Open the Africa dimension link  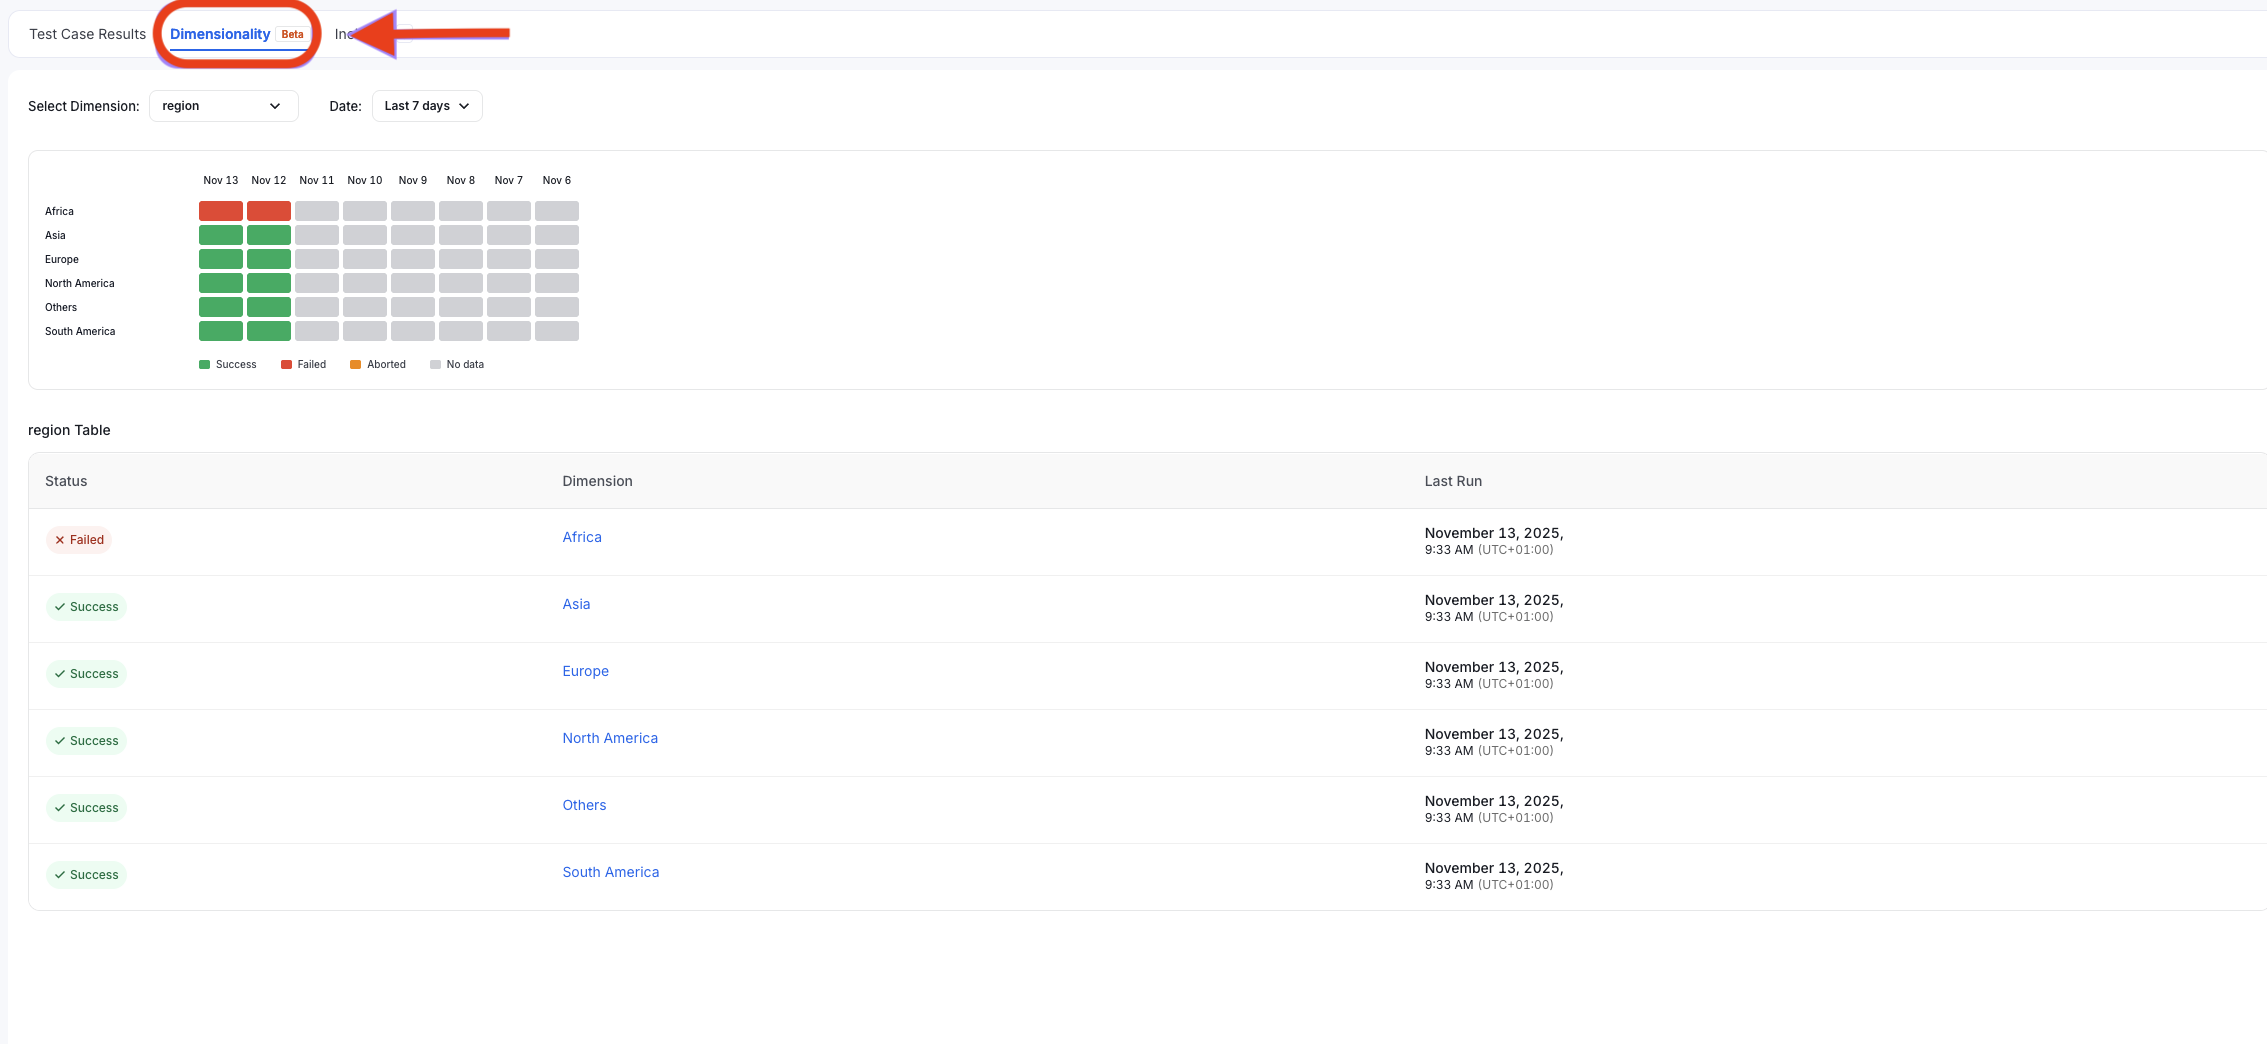point(582,537)
